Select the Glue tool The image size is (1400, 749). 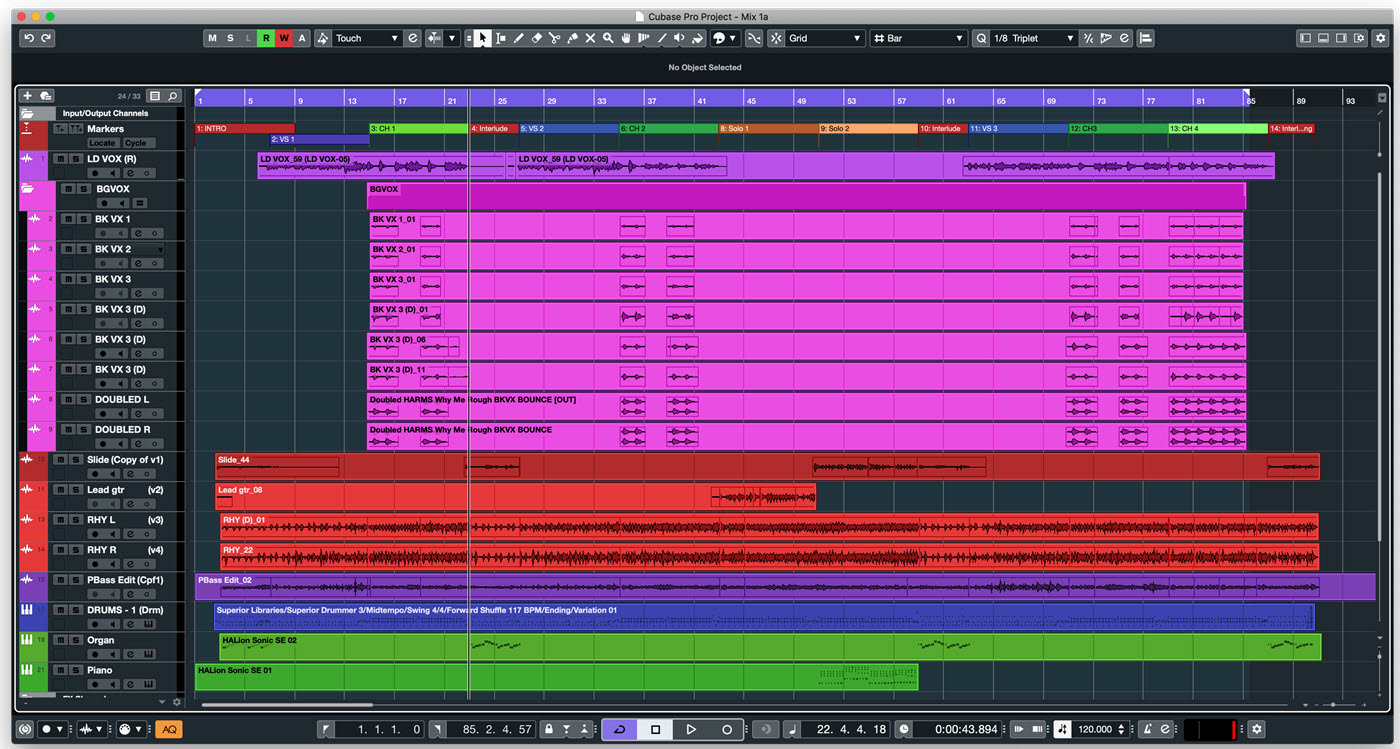coord(572,38)
